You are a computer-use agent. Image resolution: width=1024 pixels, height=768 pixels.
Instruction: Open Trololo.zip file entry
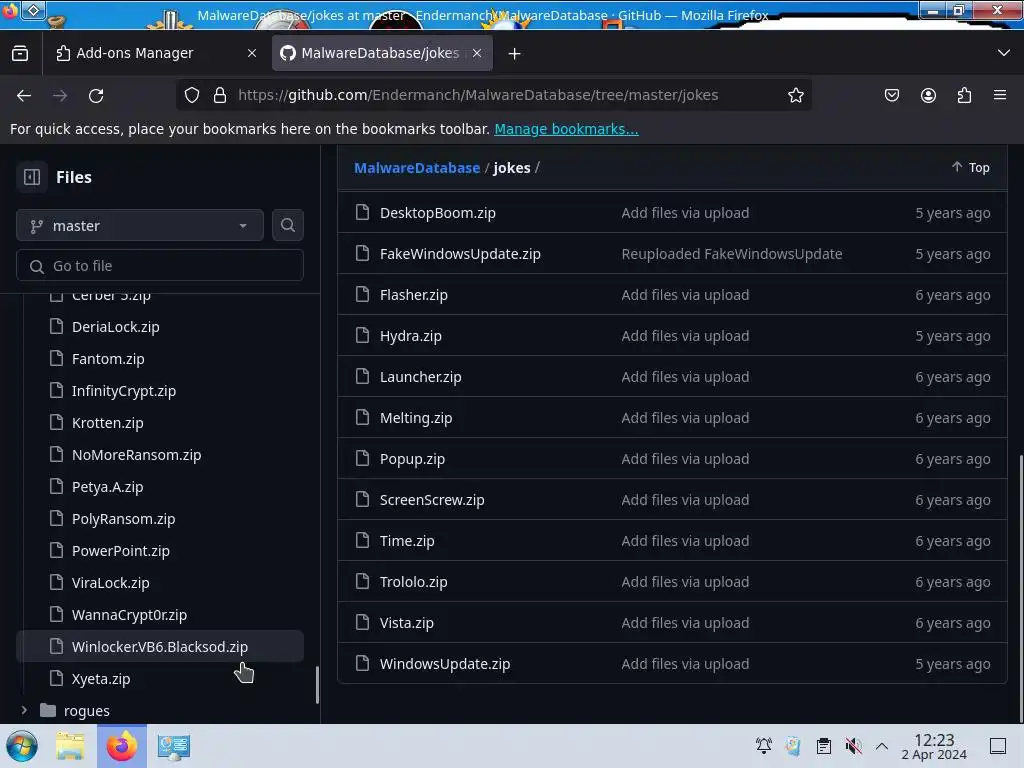(x=413, y=582)
